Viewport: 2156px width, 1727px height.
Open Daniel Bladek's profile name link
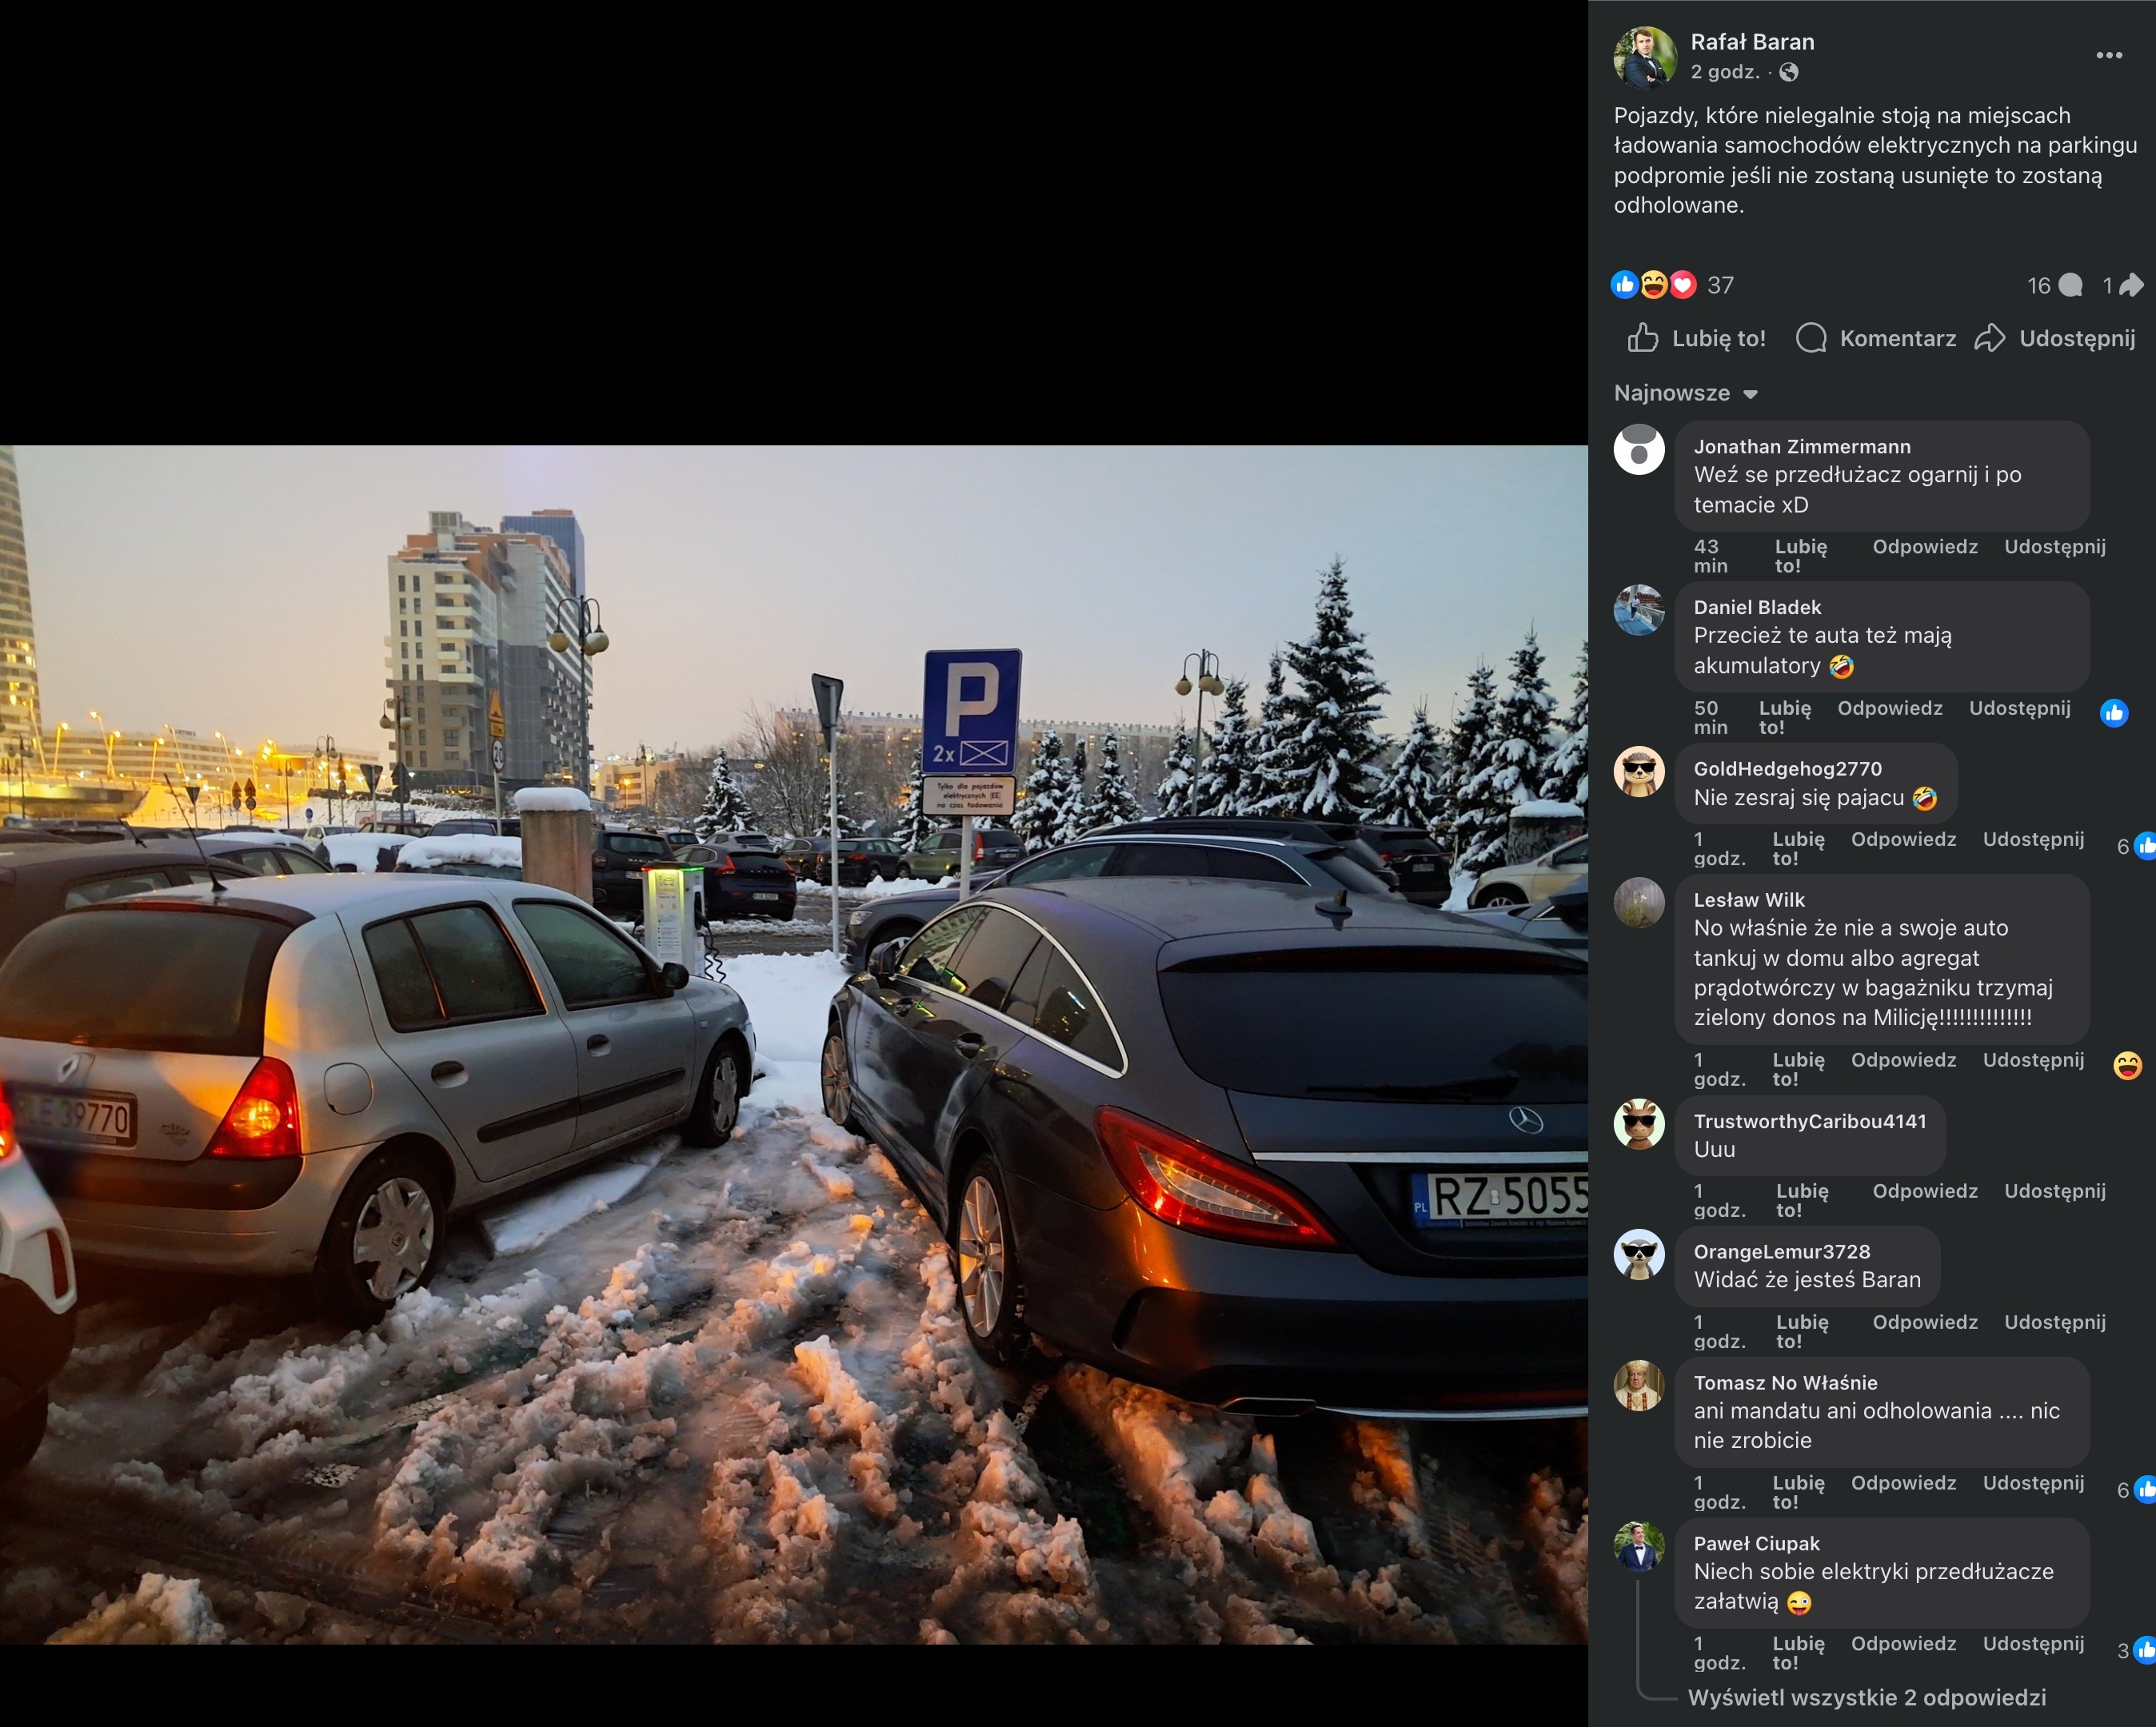coord(1756,607)
